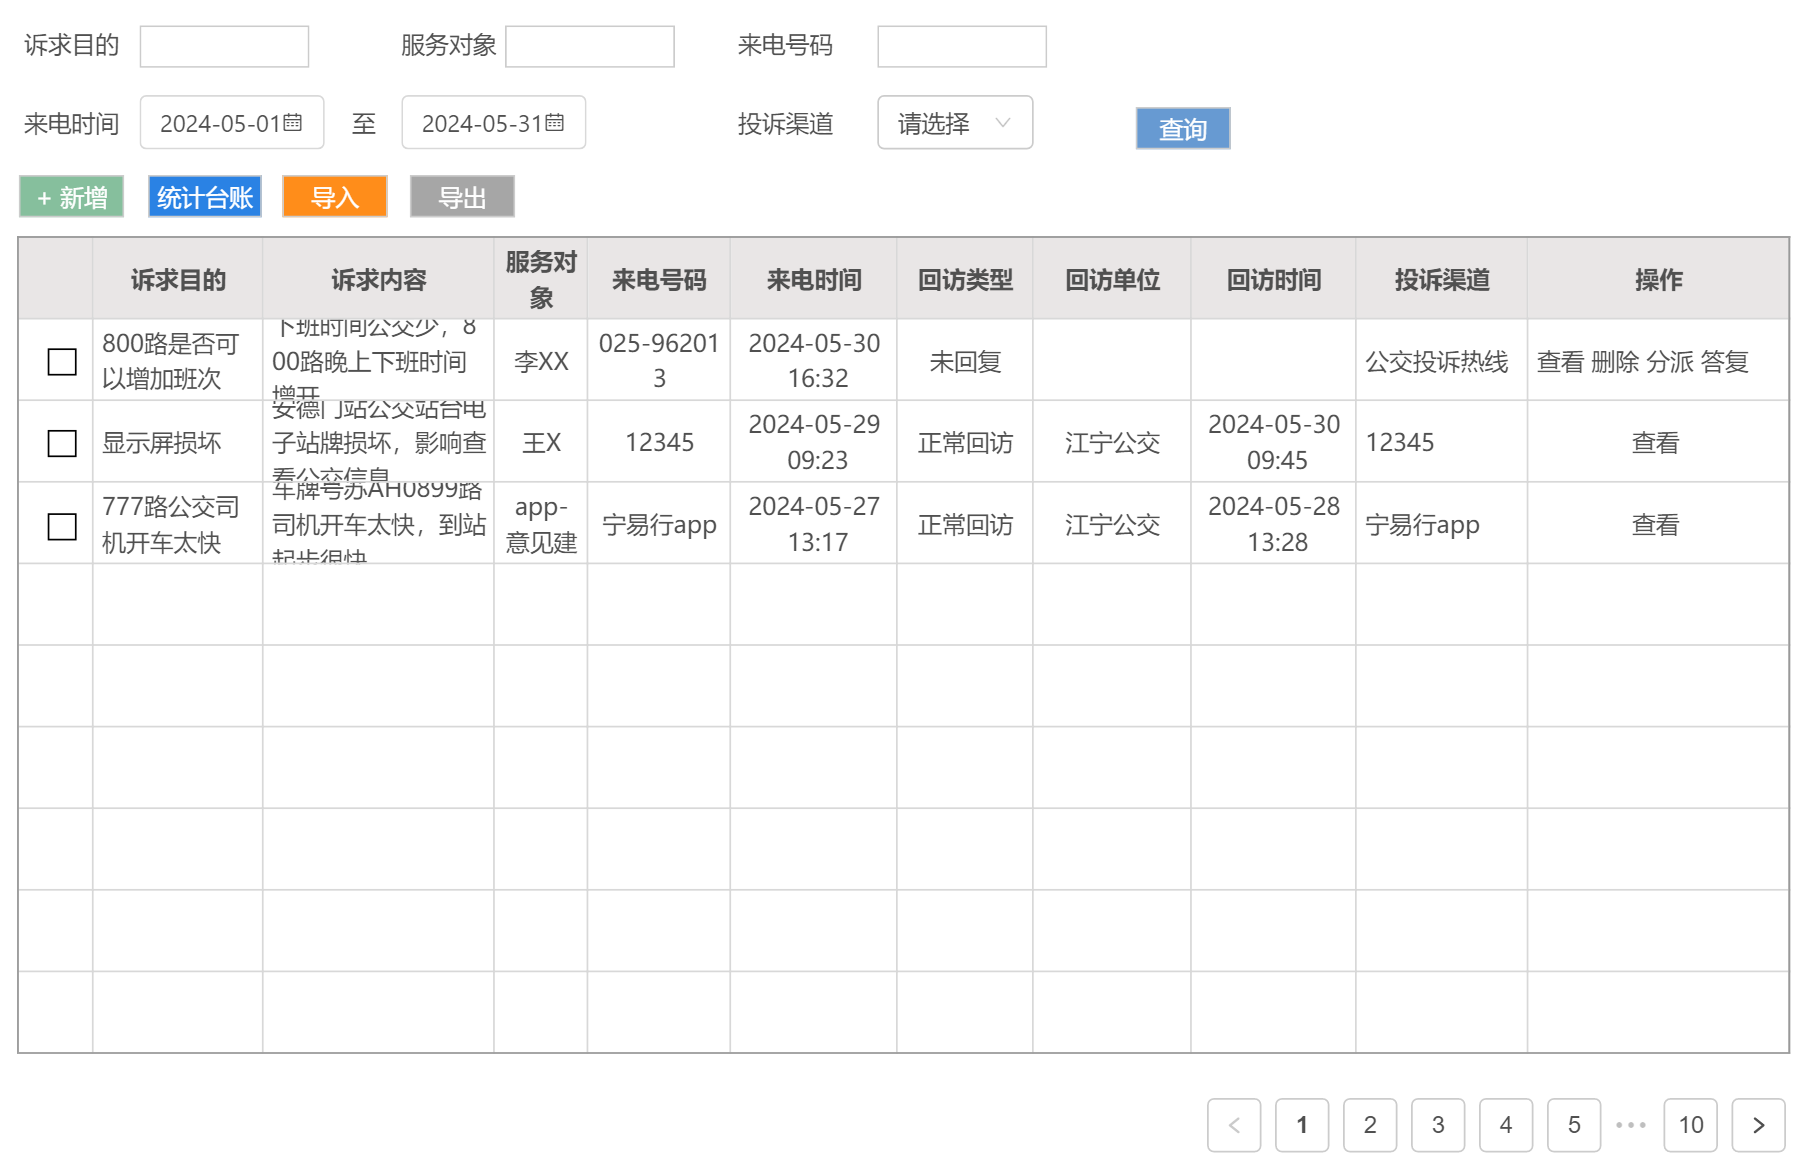Expand the 投诉渠道 dropdown arrow
This screenshot has width=1817, height=1173.
(1003, 122)
